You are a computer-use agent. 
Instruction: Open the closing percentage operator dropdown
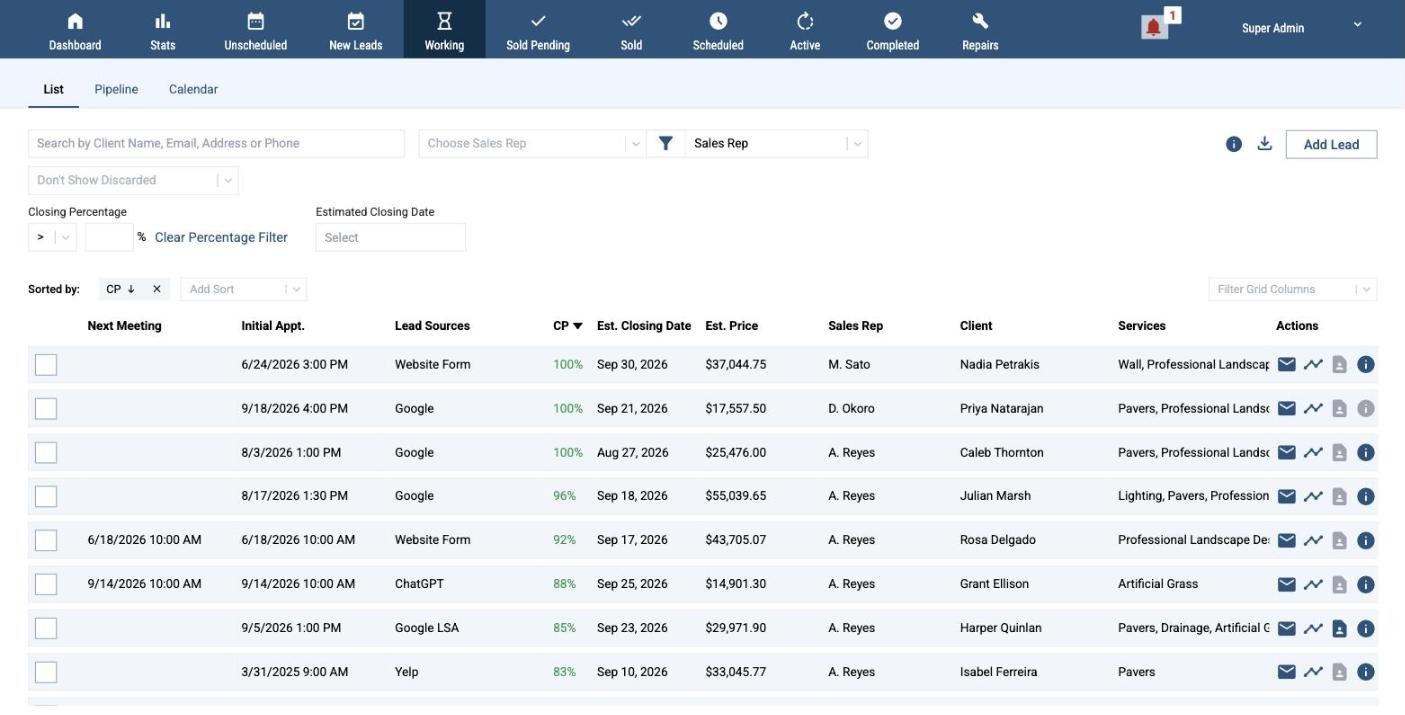(x=52, y=238)
